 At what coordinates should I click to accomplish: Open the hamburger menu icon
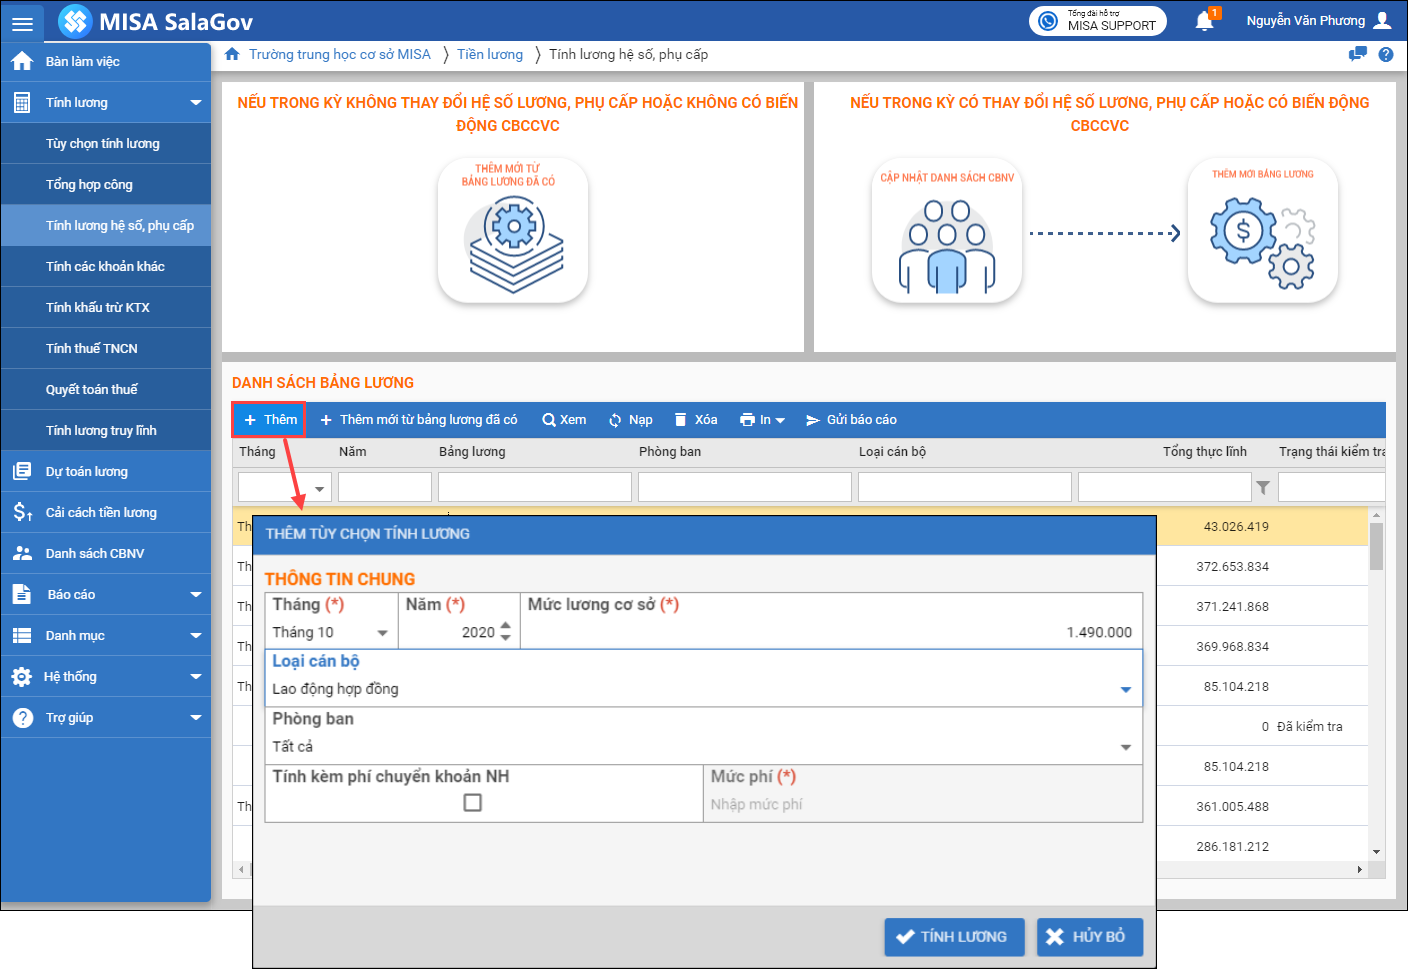tap(22, 23)
